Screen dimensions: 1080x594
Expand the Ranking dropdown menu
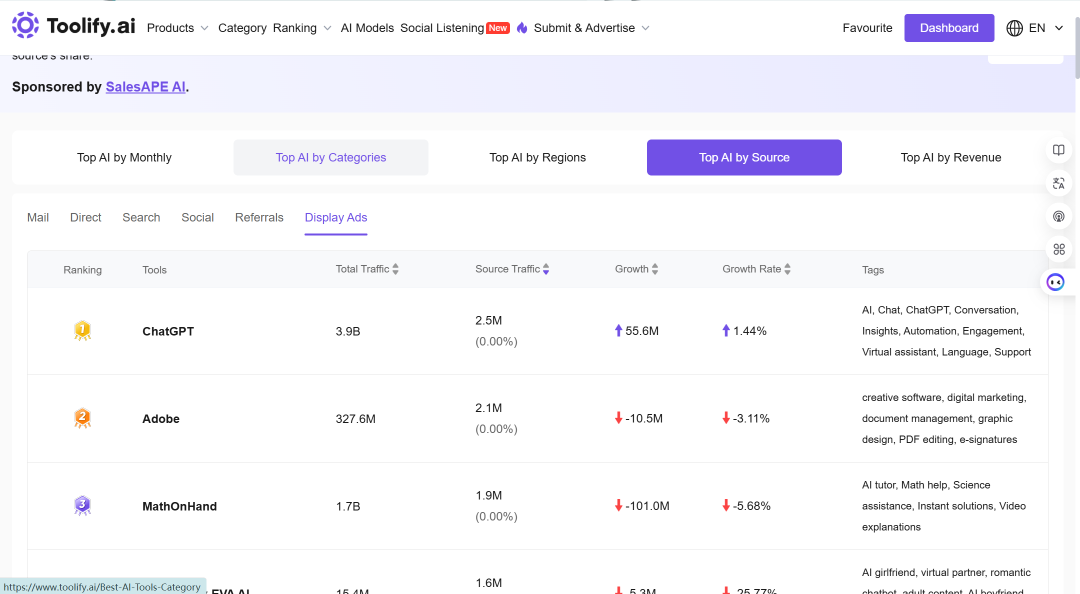(302, 28)
